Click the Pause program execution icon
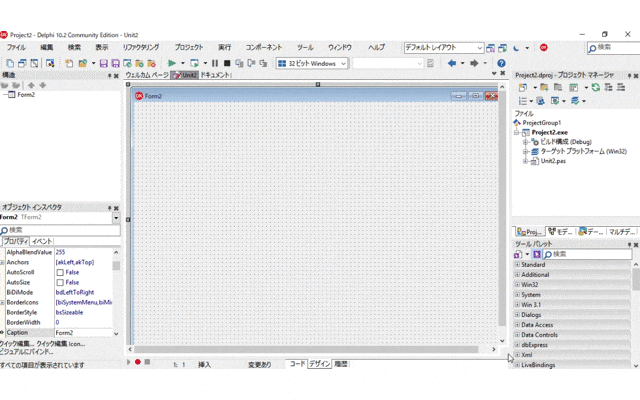This screenshot has height=400, width=640. pyautogui.click(x=215, y=63)
